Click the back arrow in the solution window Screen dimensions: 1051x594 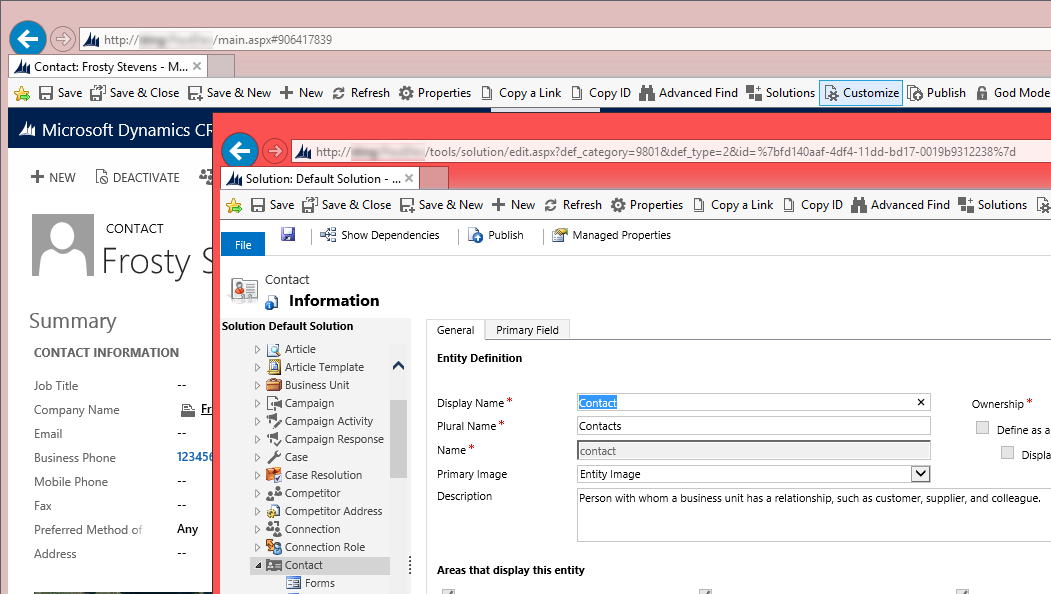tap(238, 151)
